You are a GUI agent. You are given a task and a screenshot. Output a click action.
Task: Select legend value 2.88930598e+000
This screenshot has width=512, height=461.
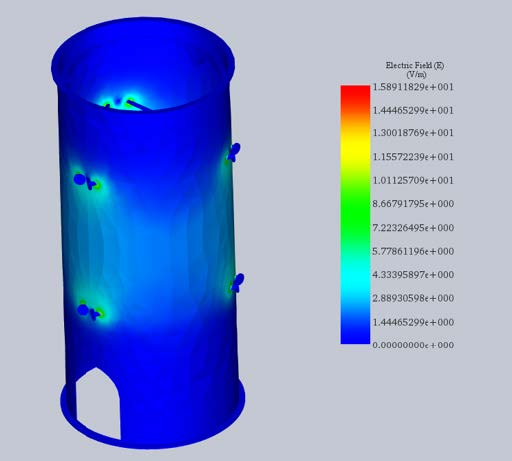413,298
